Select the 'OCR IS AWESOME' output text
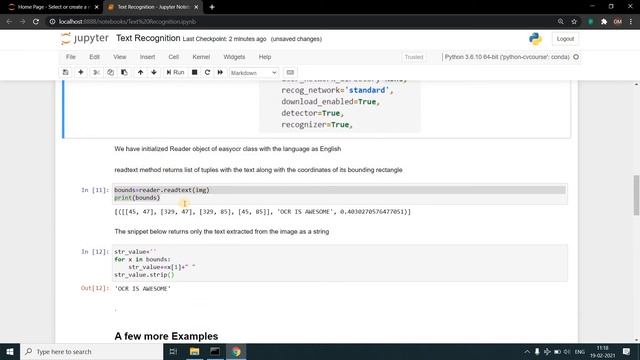The image size is (640, 360). pos(142,288)
